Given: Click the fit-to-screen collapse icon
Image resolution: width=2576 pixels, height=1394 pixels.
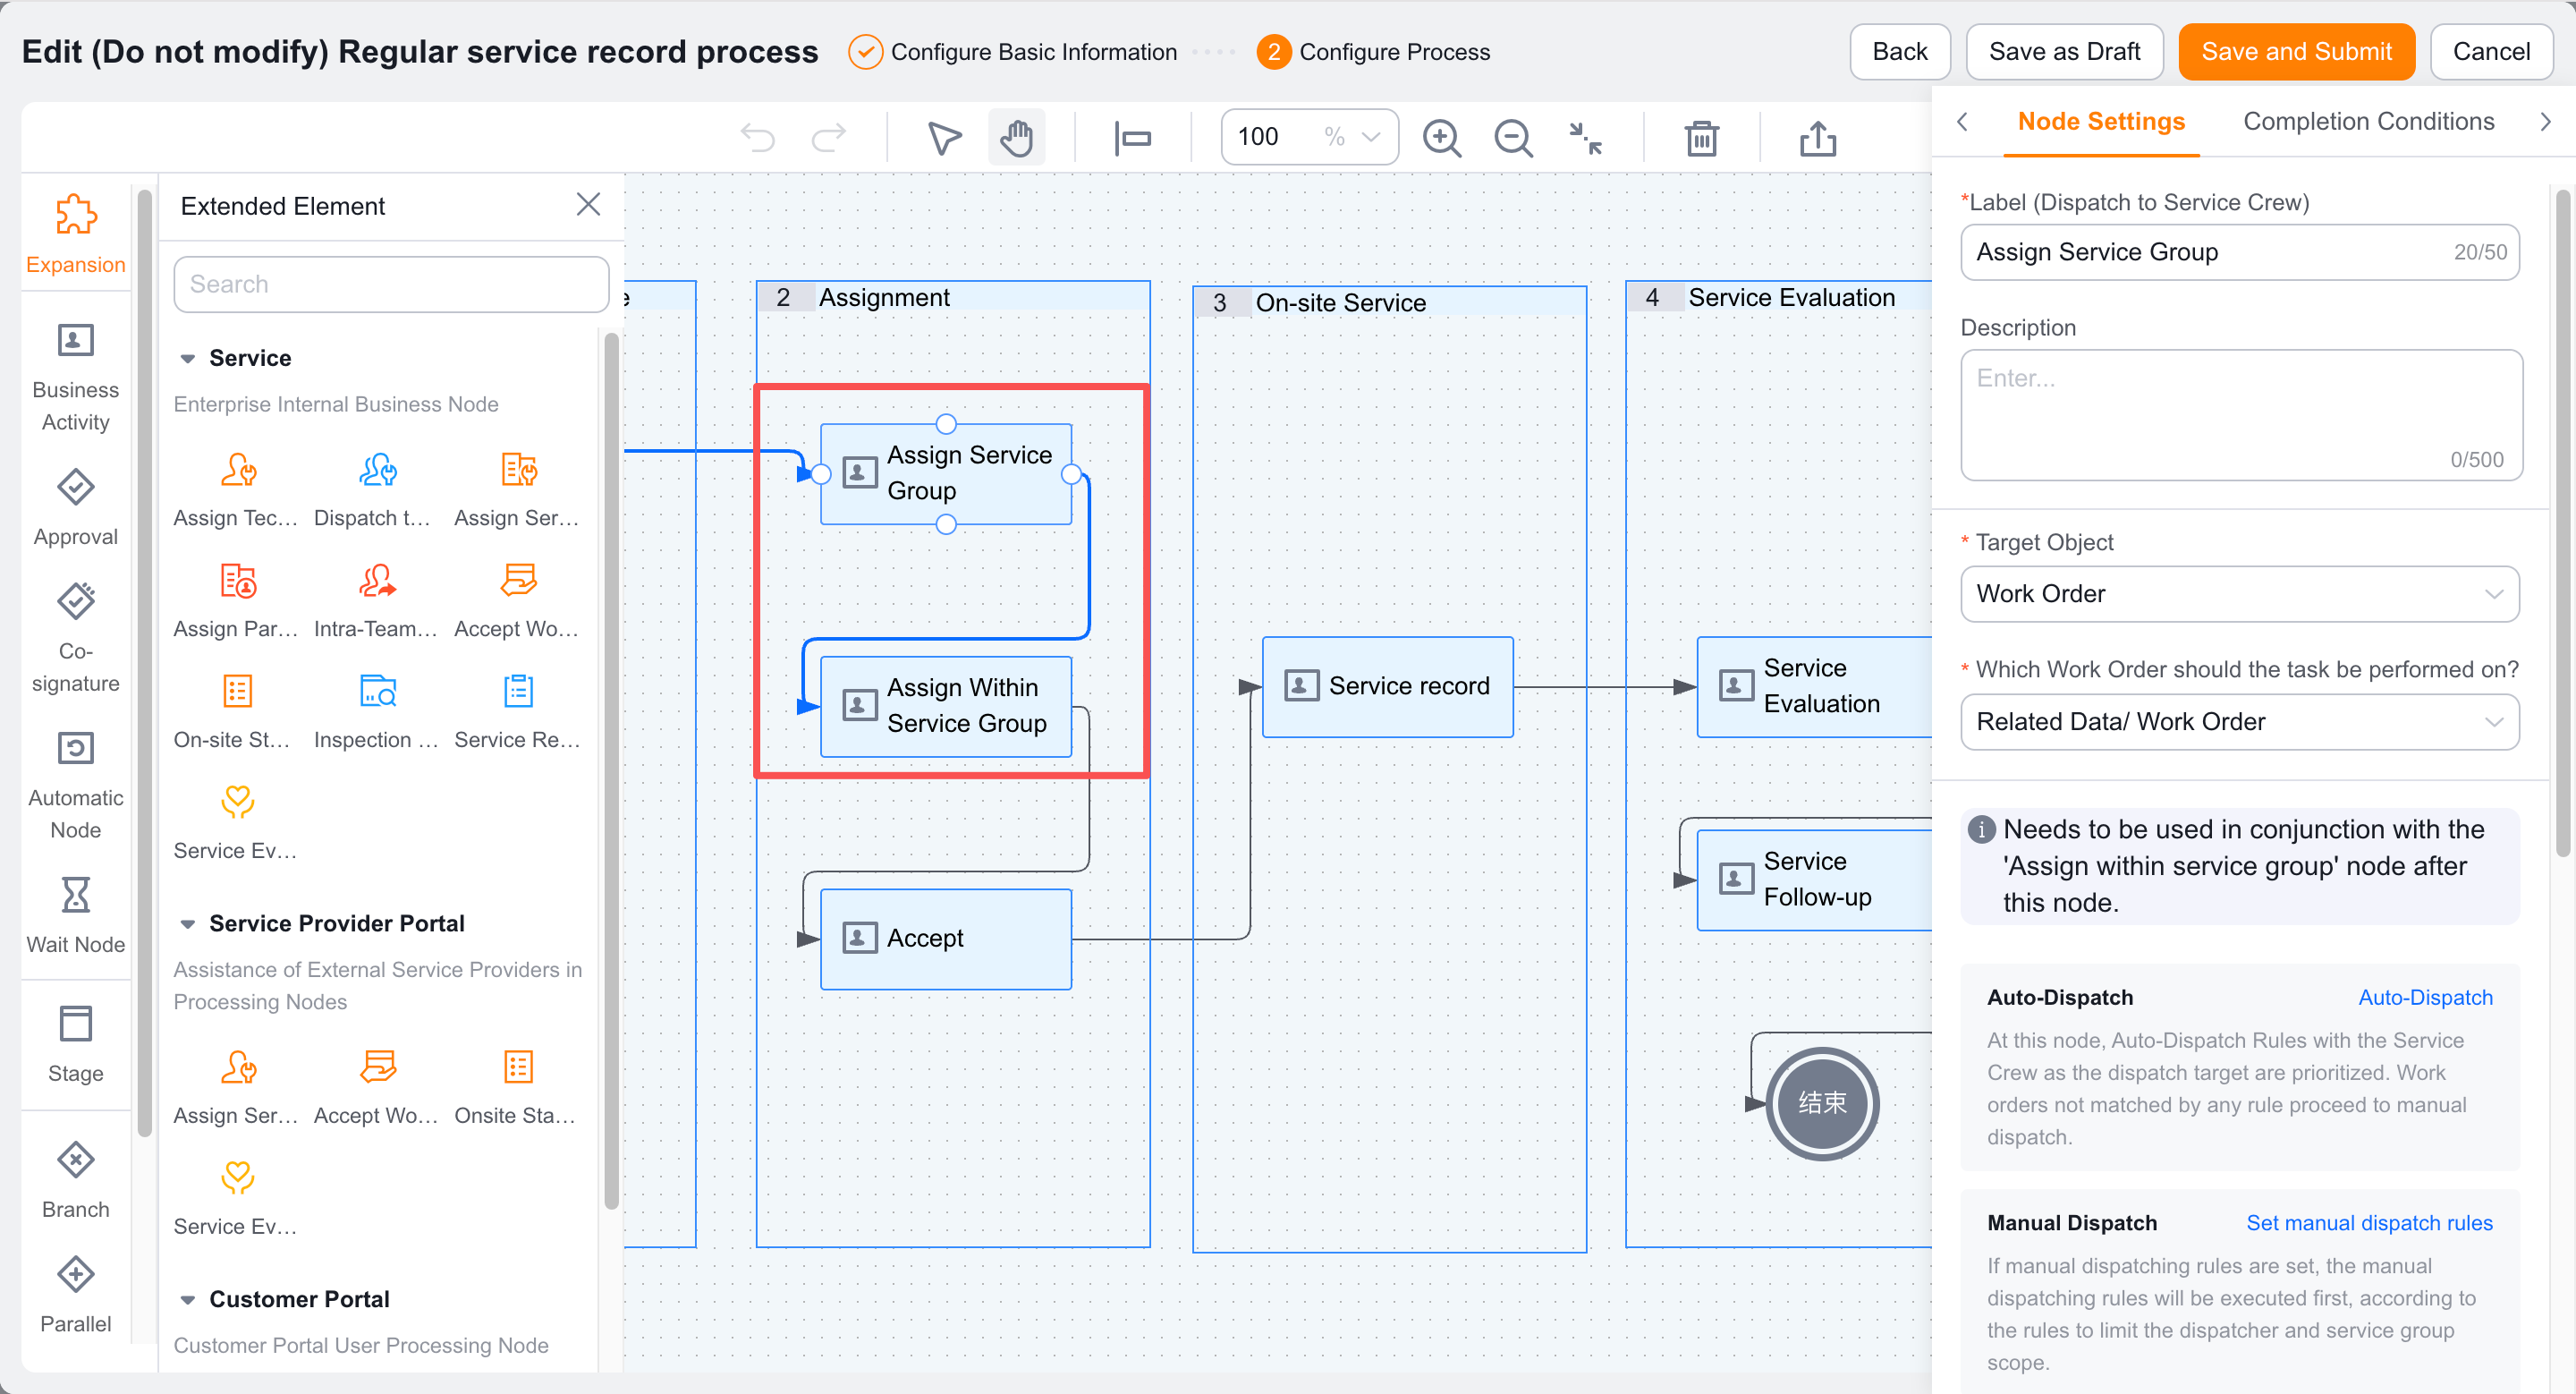Looking at the screenshot, I should [1585, 137].
